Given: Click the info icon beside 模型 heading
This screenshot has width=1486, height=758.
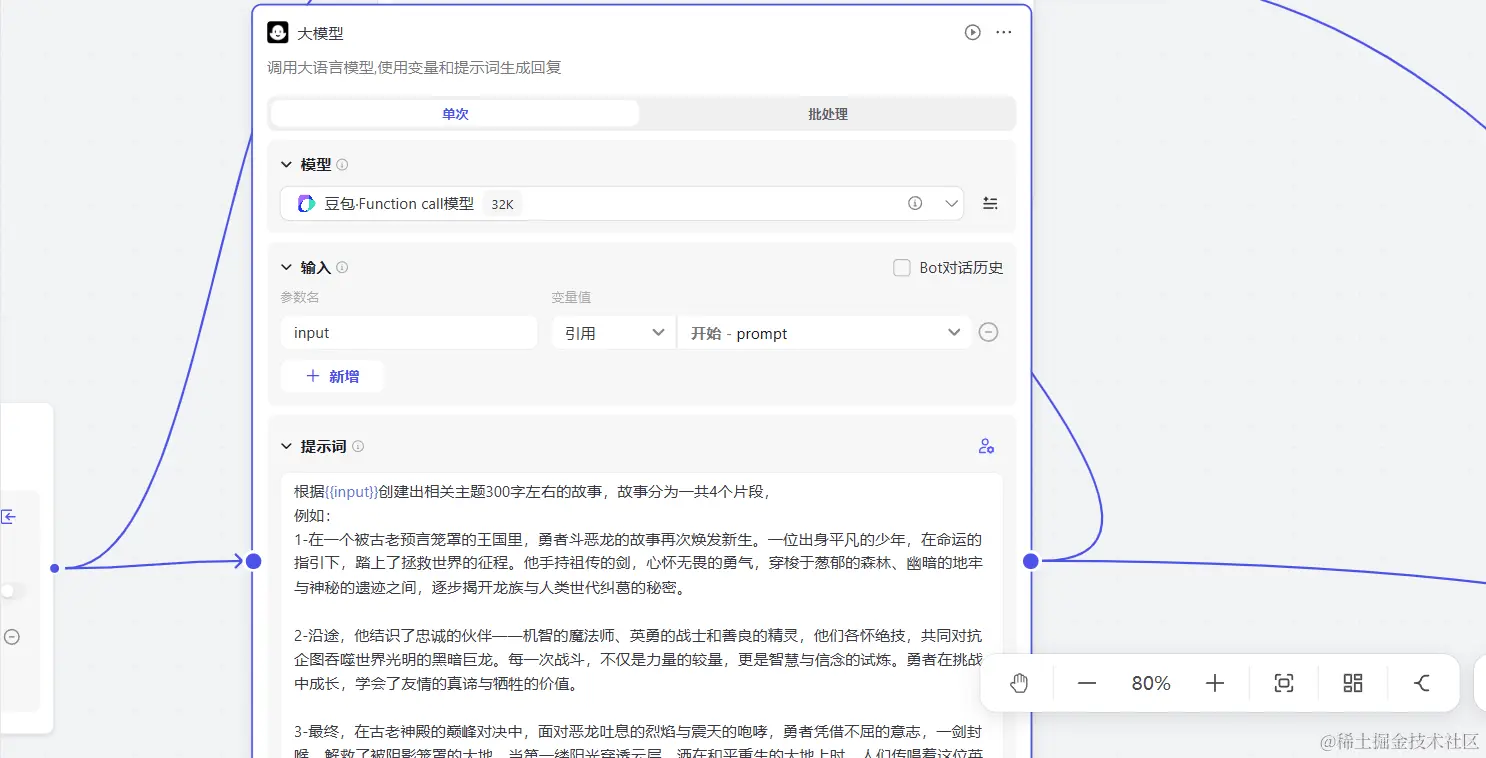Looking at the screenshot, I should (342, 165).
